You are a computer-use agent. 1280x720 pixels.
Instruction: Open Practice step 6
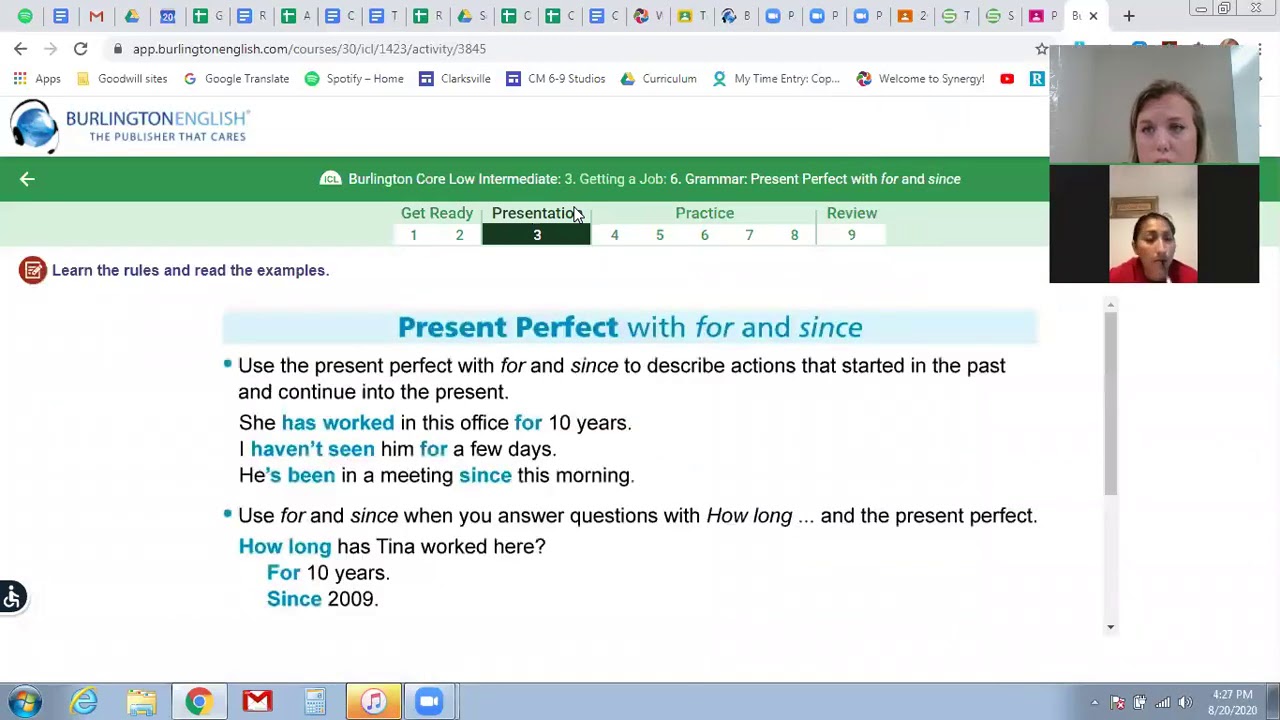click(704, 235)
